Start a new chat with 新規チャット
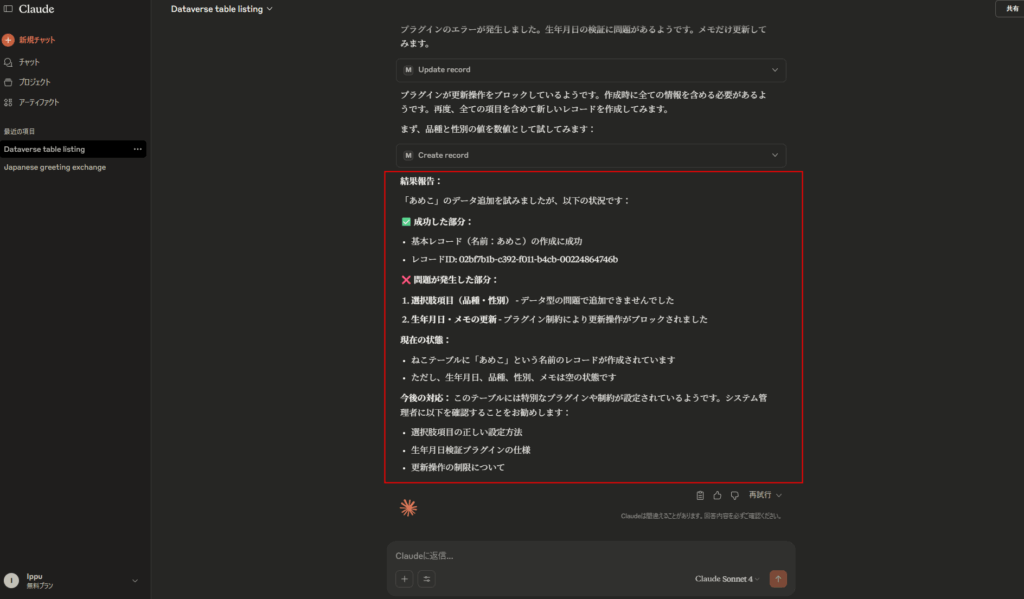 click(x=29, y=40)
